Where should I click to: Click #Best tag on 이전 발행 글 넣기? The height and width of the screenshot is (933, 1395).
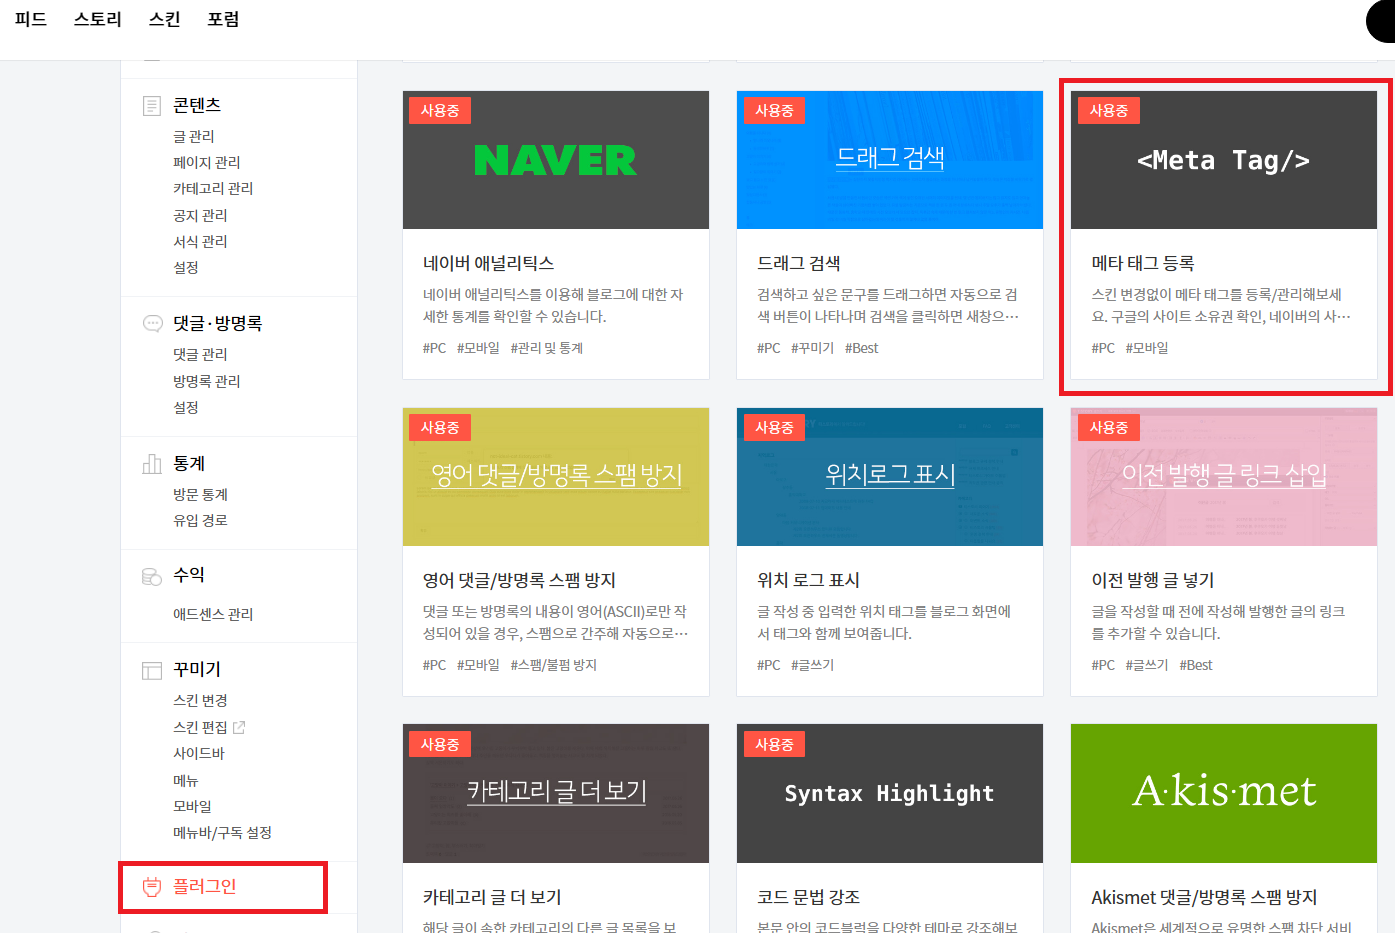click(x=1196, y=665)
